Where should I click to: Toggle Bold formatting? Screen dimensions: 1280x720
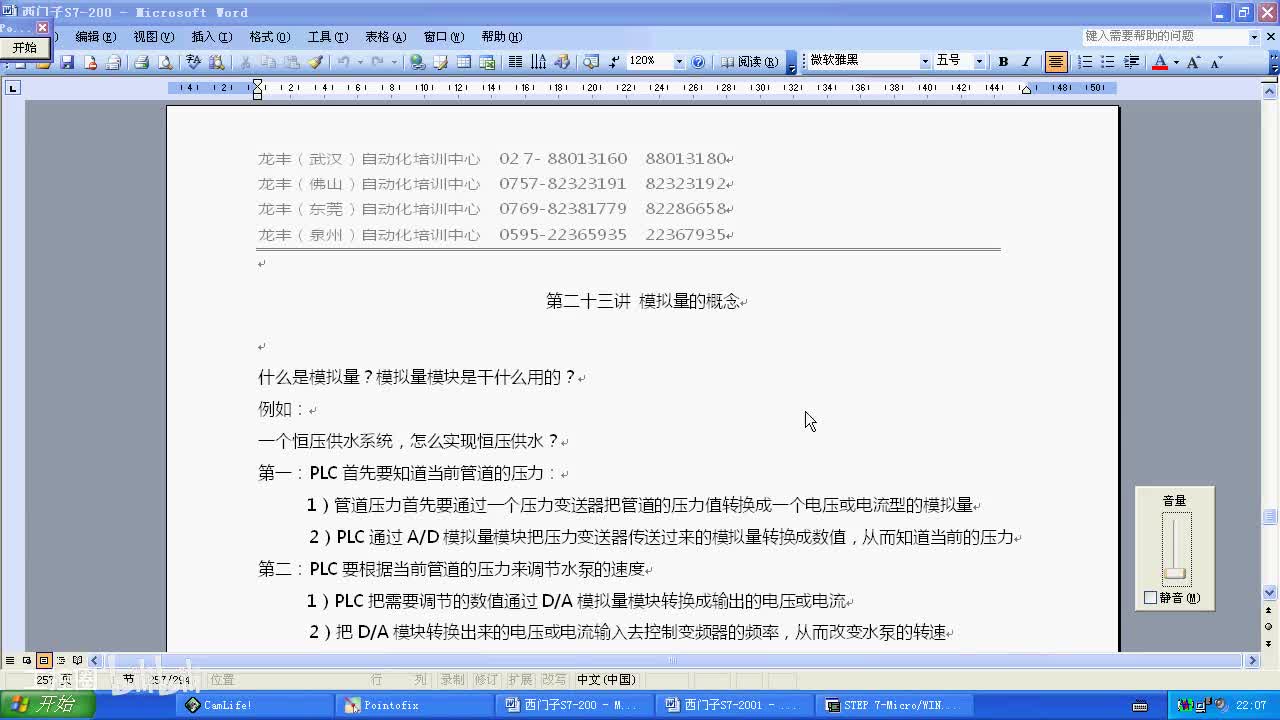[1003, 62]
